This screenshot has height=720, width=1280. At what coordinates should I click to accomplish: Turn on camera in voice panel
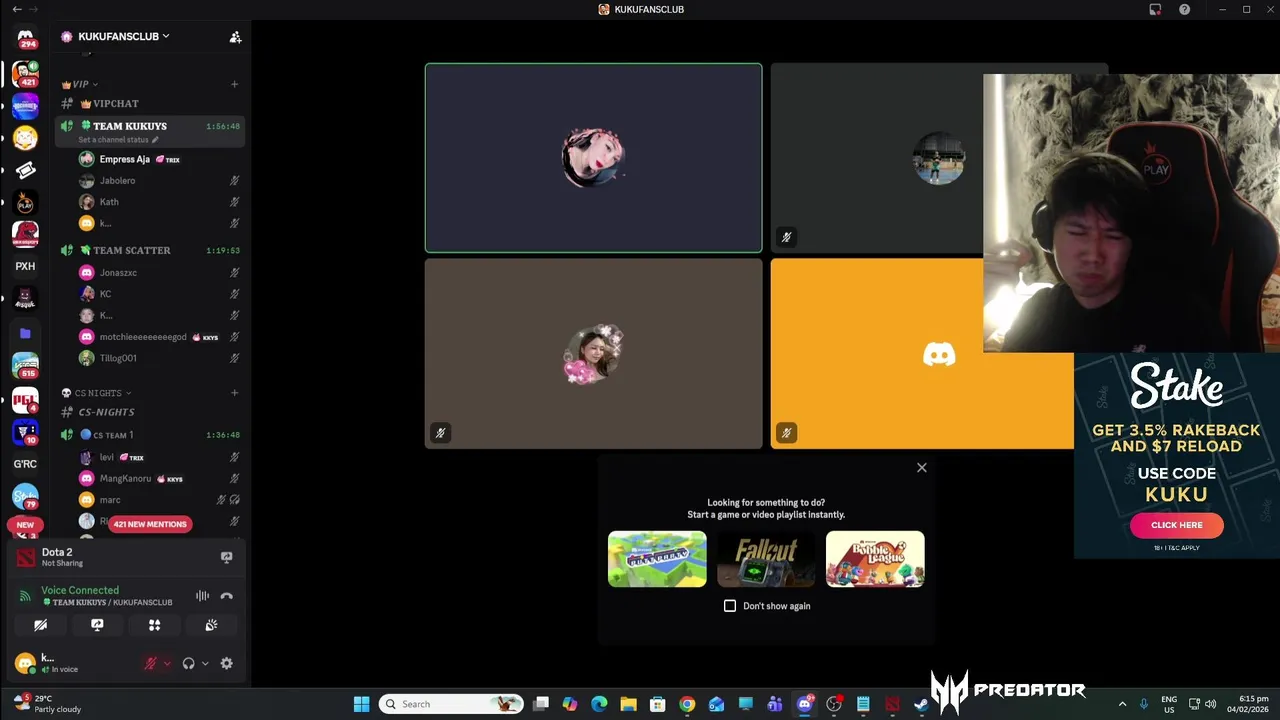point(40,625)
